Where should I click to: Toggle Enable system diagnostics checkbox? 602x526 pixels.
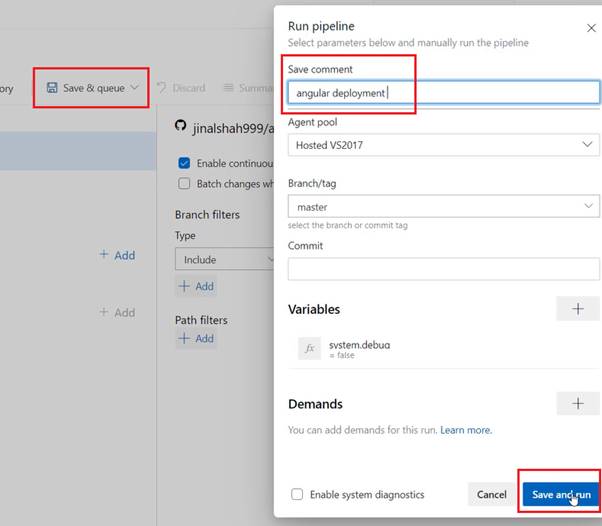point(297,494)
